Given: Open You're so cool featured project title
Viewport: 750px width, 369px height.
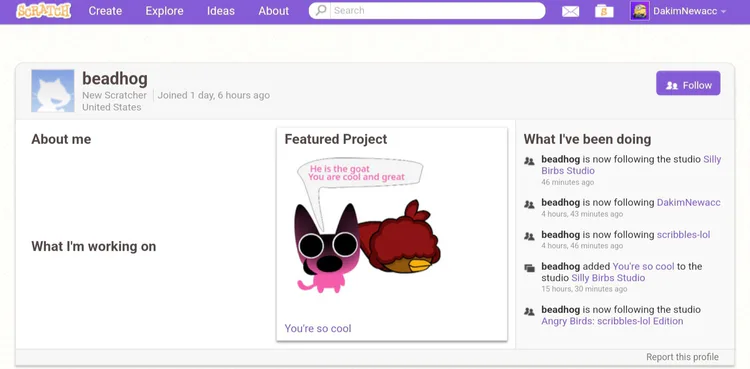Looking at the screenshot, I should [318, 328].
